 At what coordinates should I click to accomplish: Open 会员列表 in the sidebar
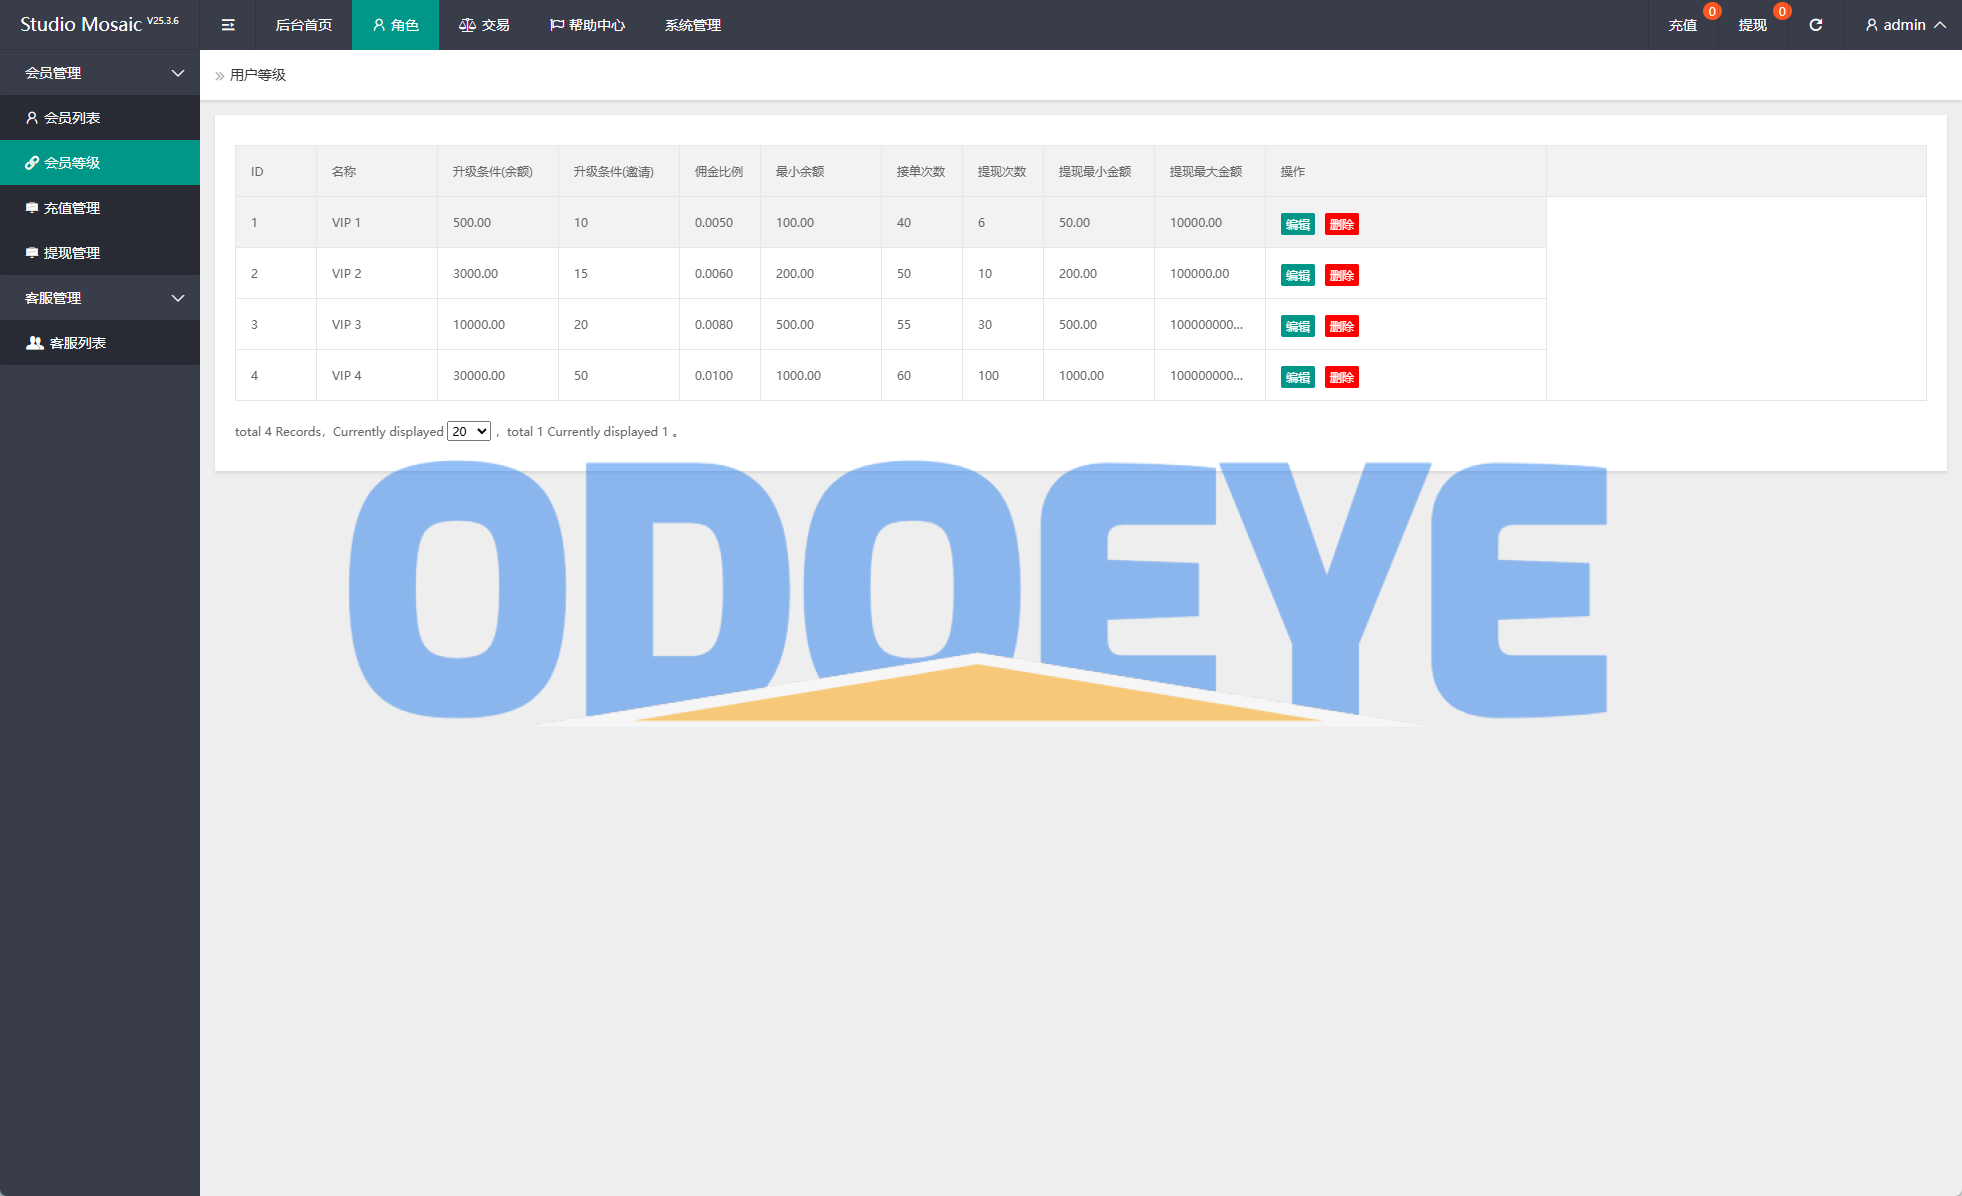pos(72,118)
